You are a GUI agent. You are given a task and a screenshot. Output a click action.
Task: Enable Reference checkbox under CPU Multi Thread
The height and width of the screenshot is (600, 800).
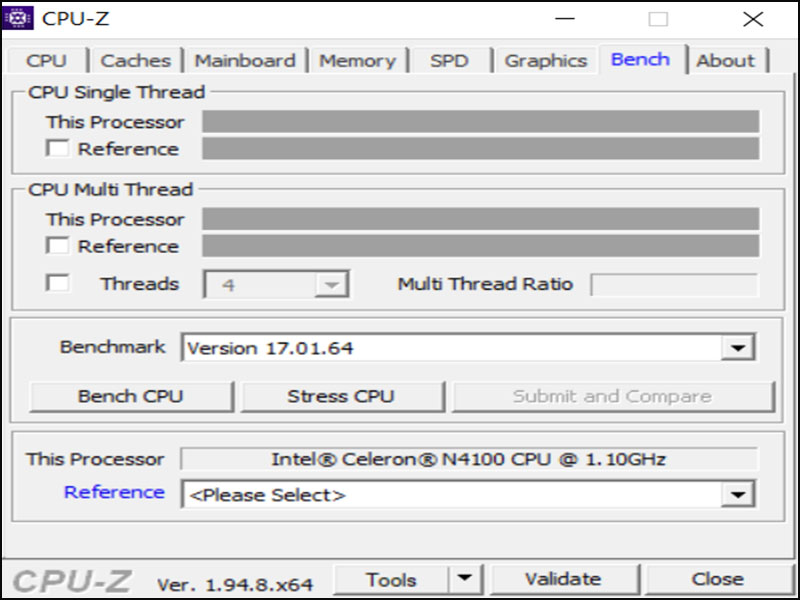57,245
